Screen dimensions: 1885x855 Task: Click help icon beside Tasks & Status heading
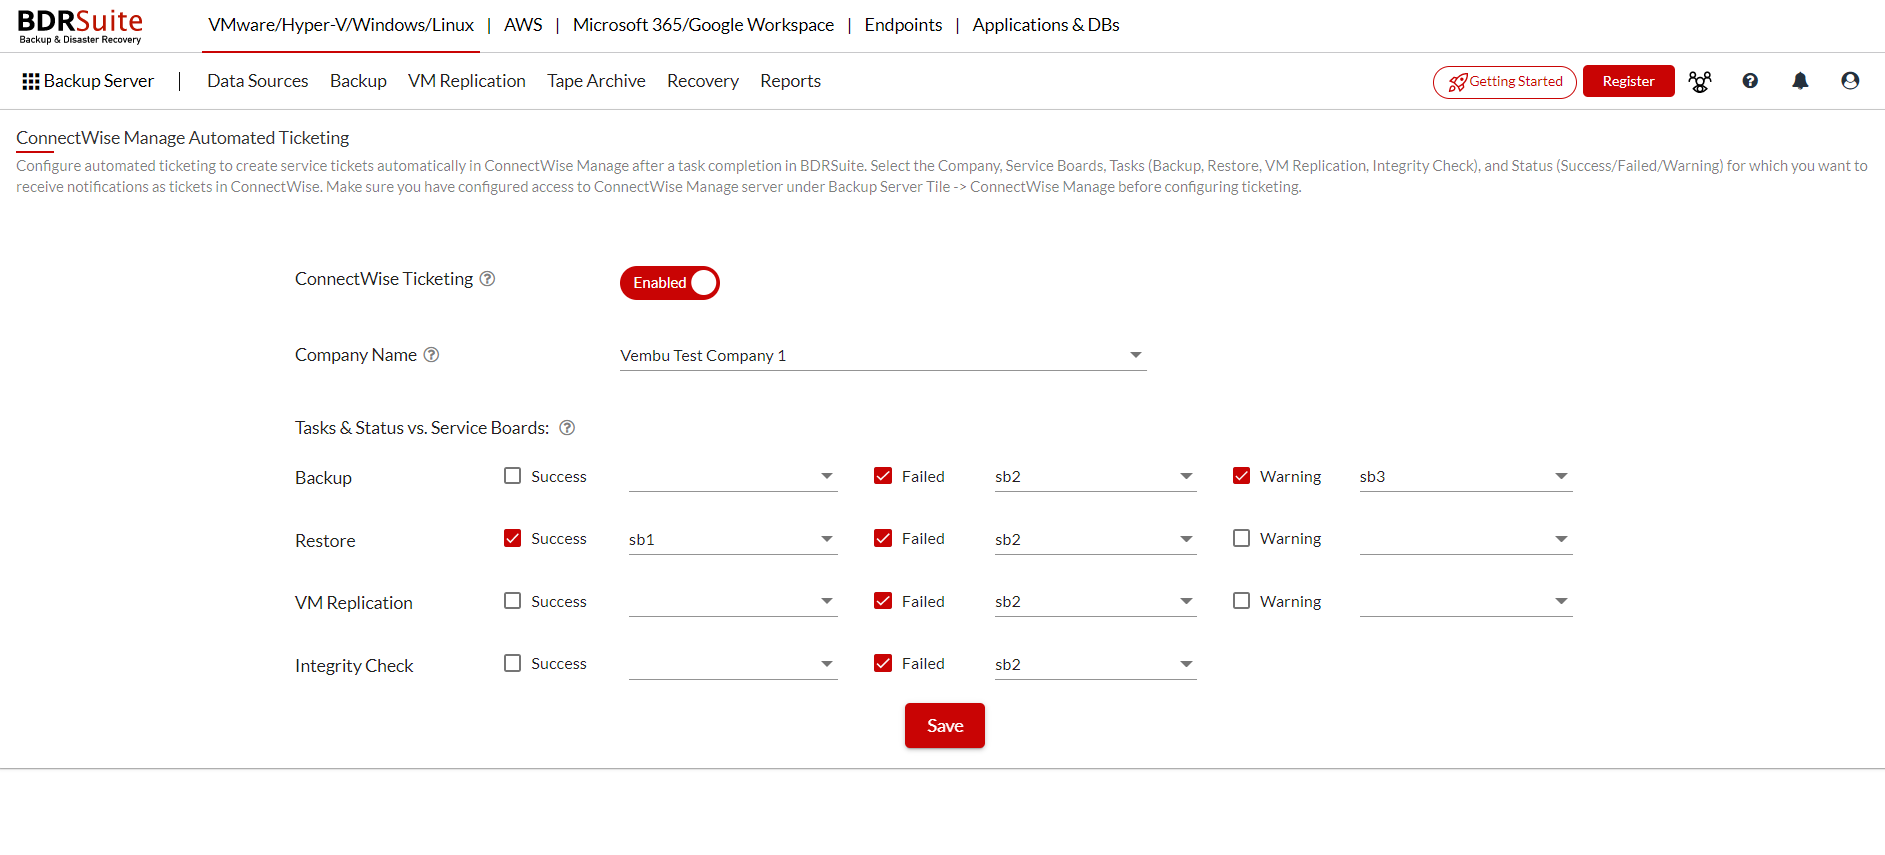[x=567, y=428]
